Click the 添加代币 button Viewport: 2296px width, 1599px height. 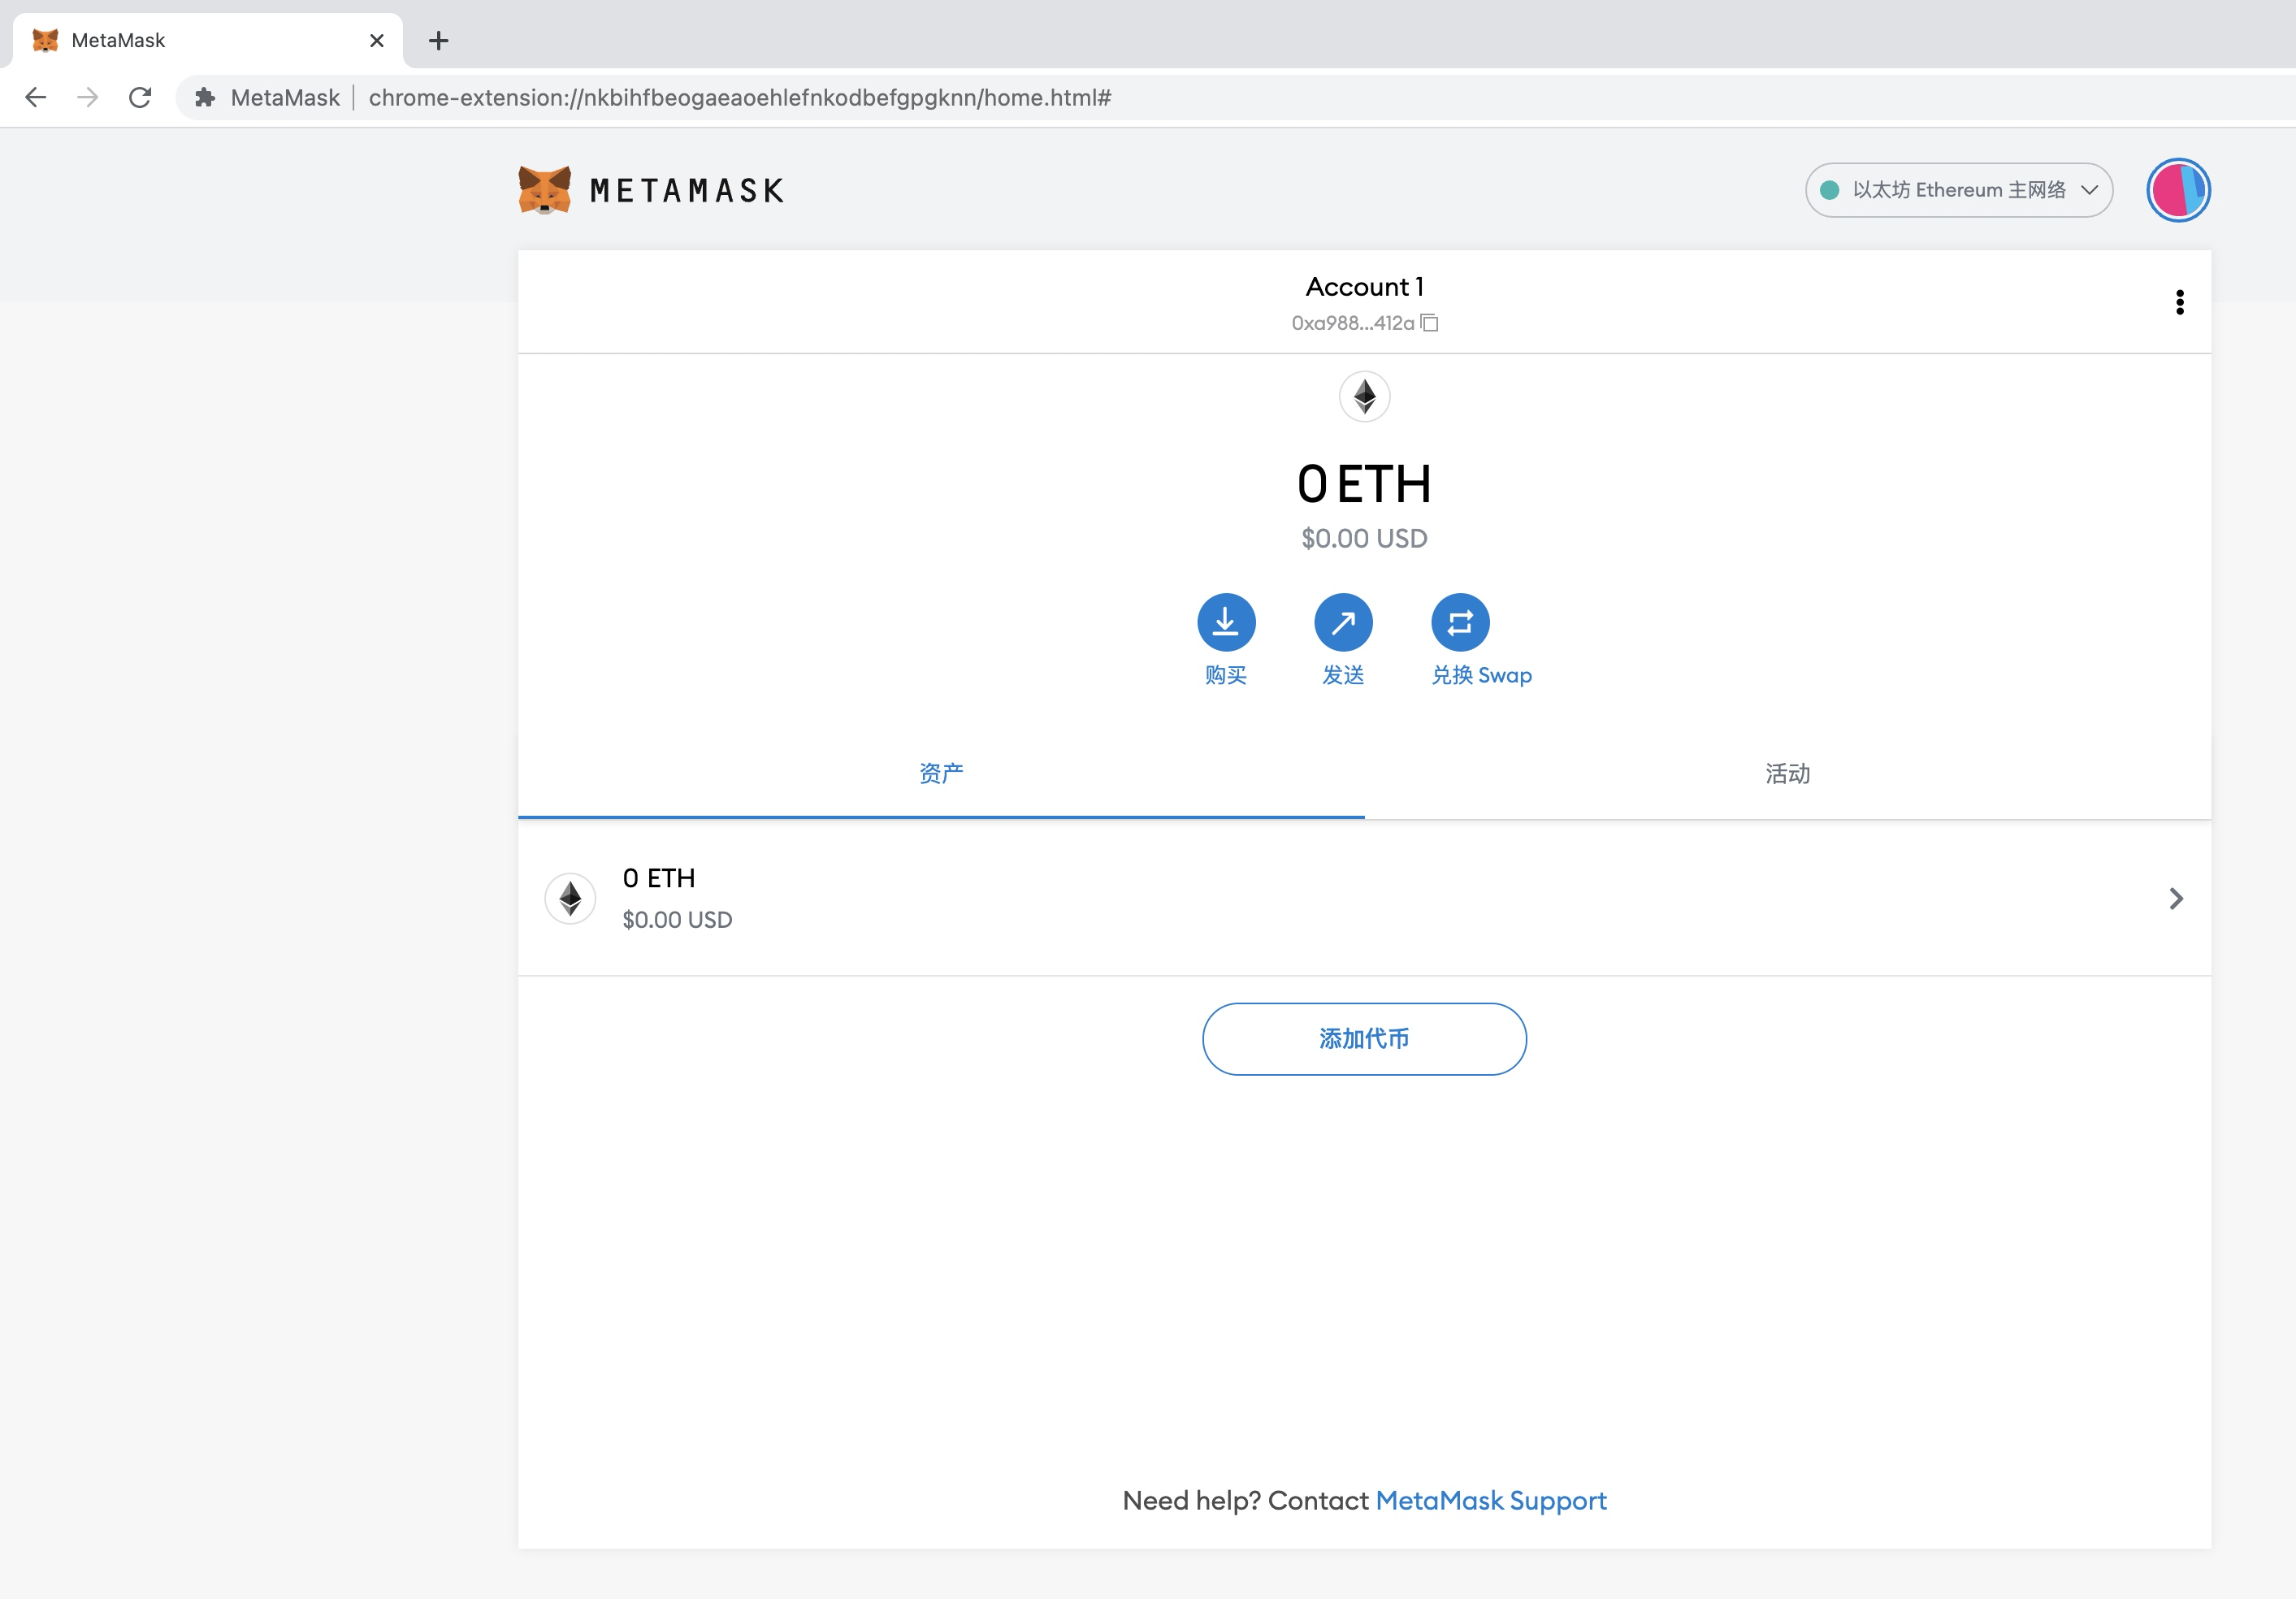(1364, 1039)
